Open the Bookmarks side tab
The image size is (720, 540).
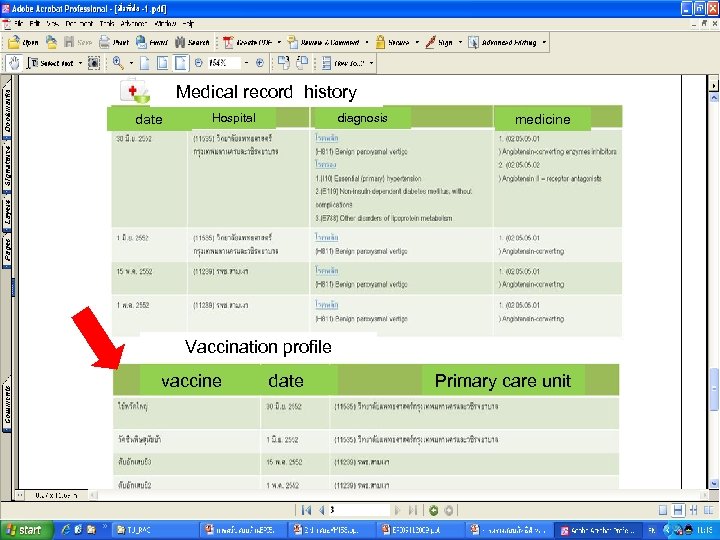(7, 110)
